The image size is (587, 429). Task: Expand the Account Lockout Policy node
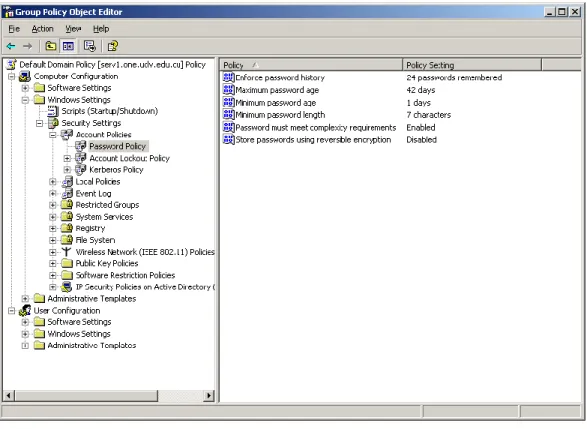67,158
